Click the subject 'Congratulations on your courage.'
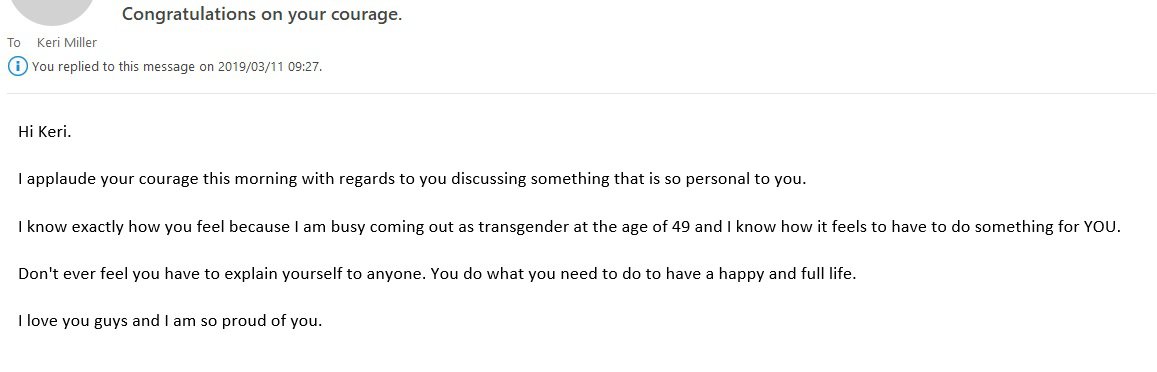Image resolution: width=1157 pixels, height=372 pixels. (262, 14)
